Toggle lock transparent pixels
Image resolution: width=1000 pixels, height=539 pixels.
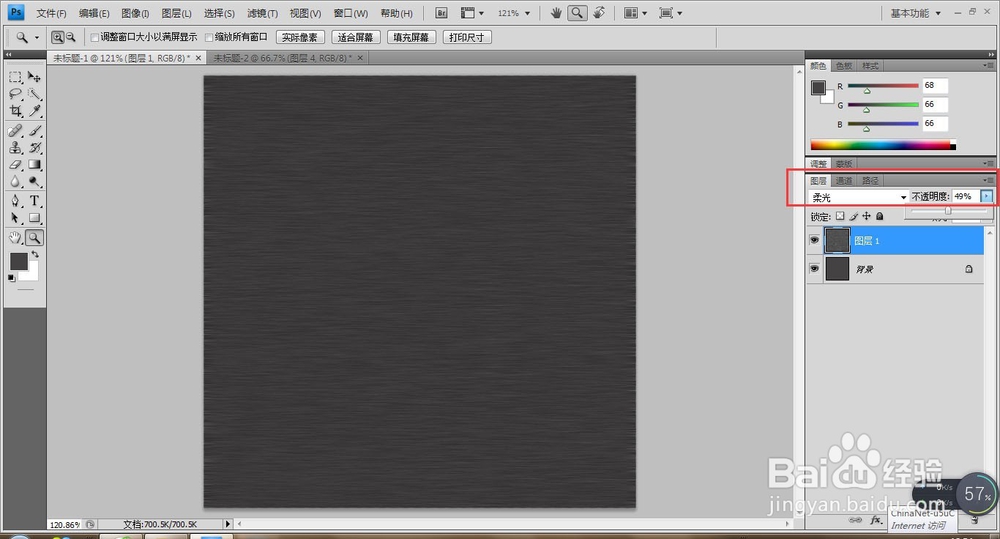(x=840, y=216)
